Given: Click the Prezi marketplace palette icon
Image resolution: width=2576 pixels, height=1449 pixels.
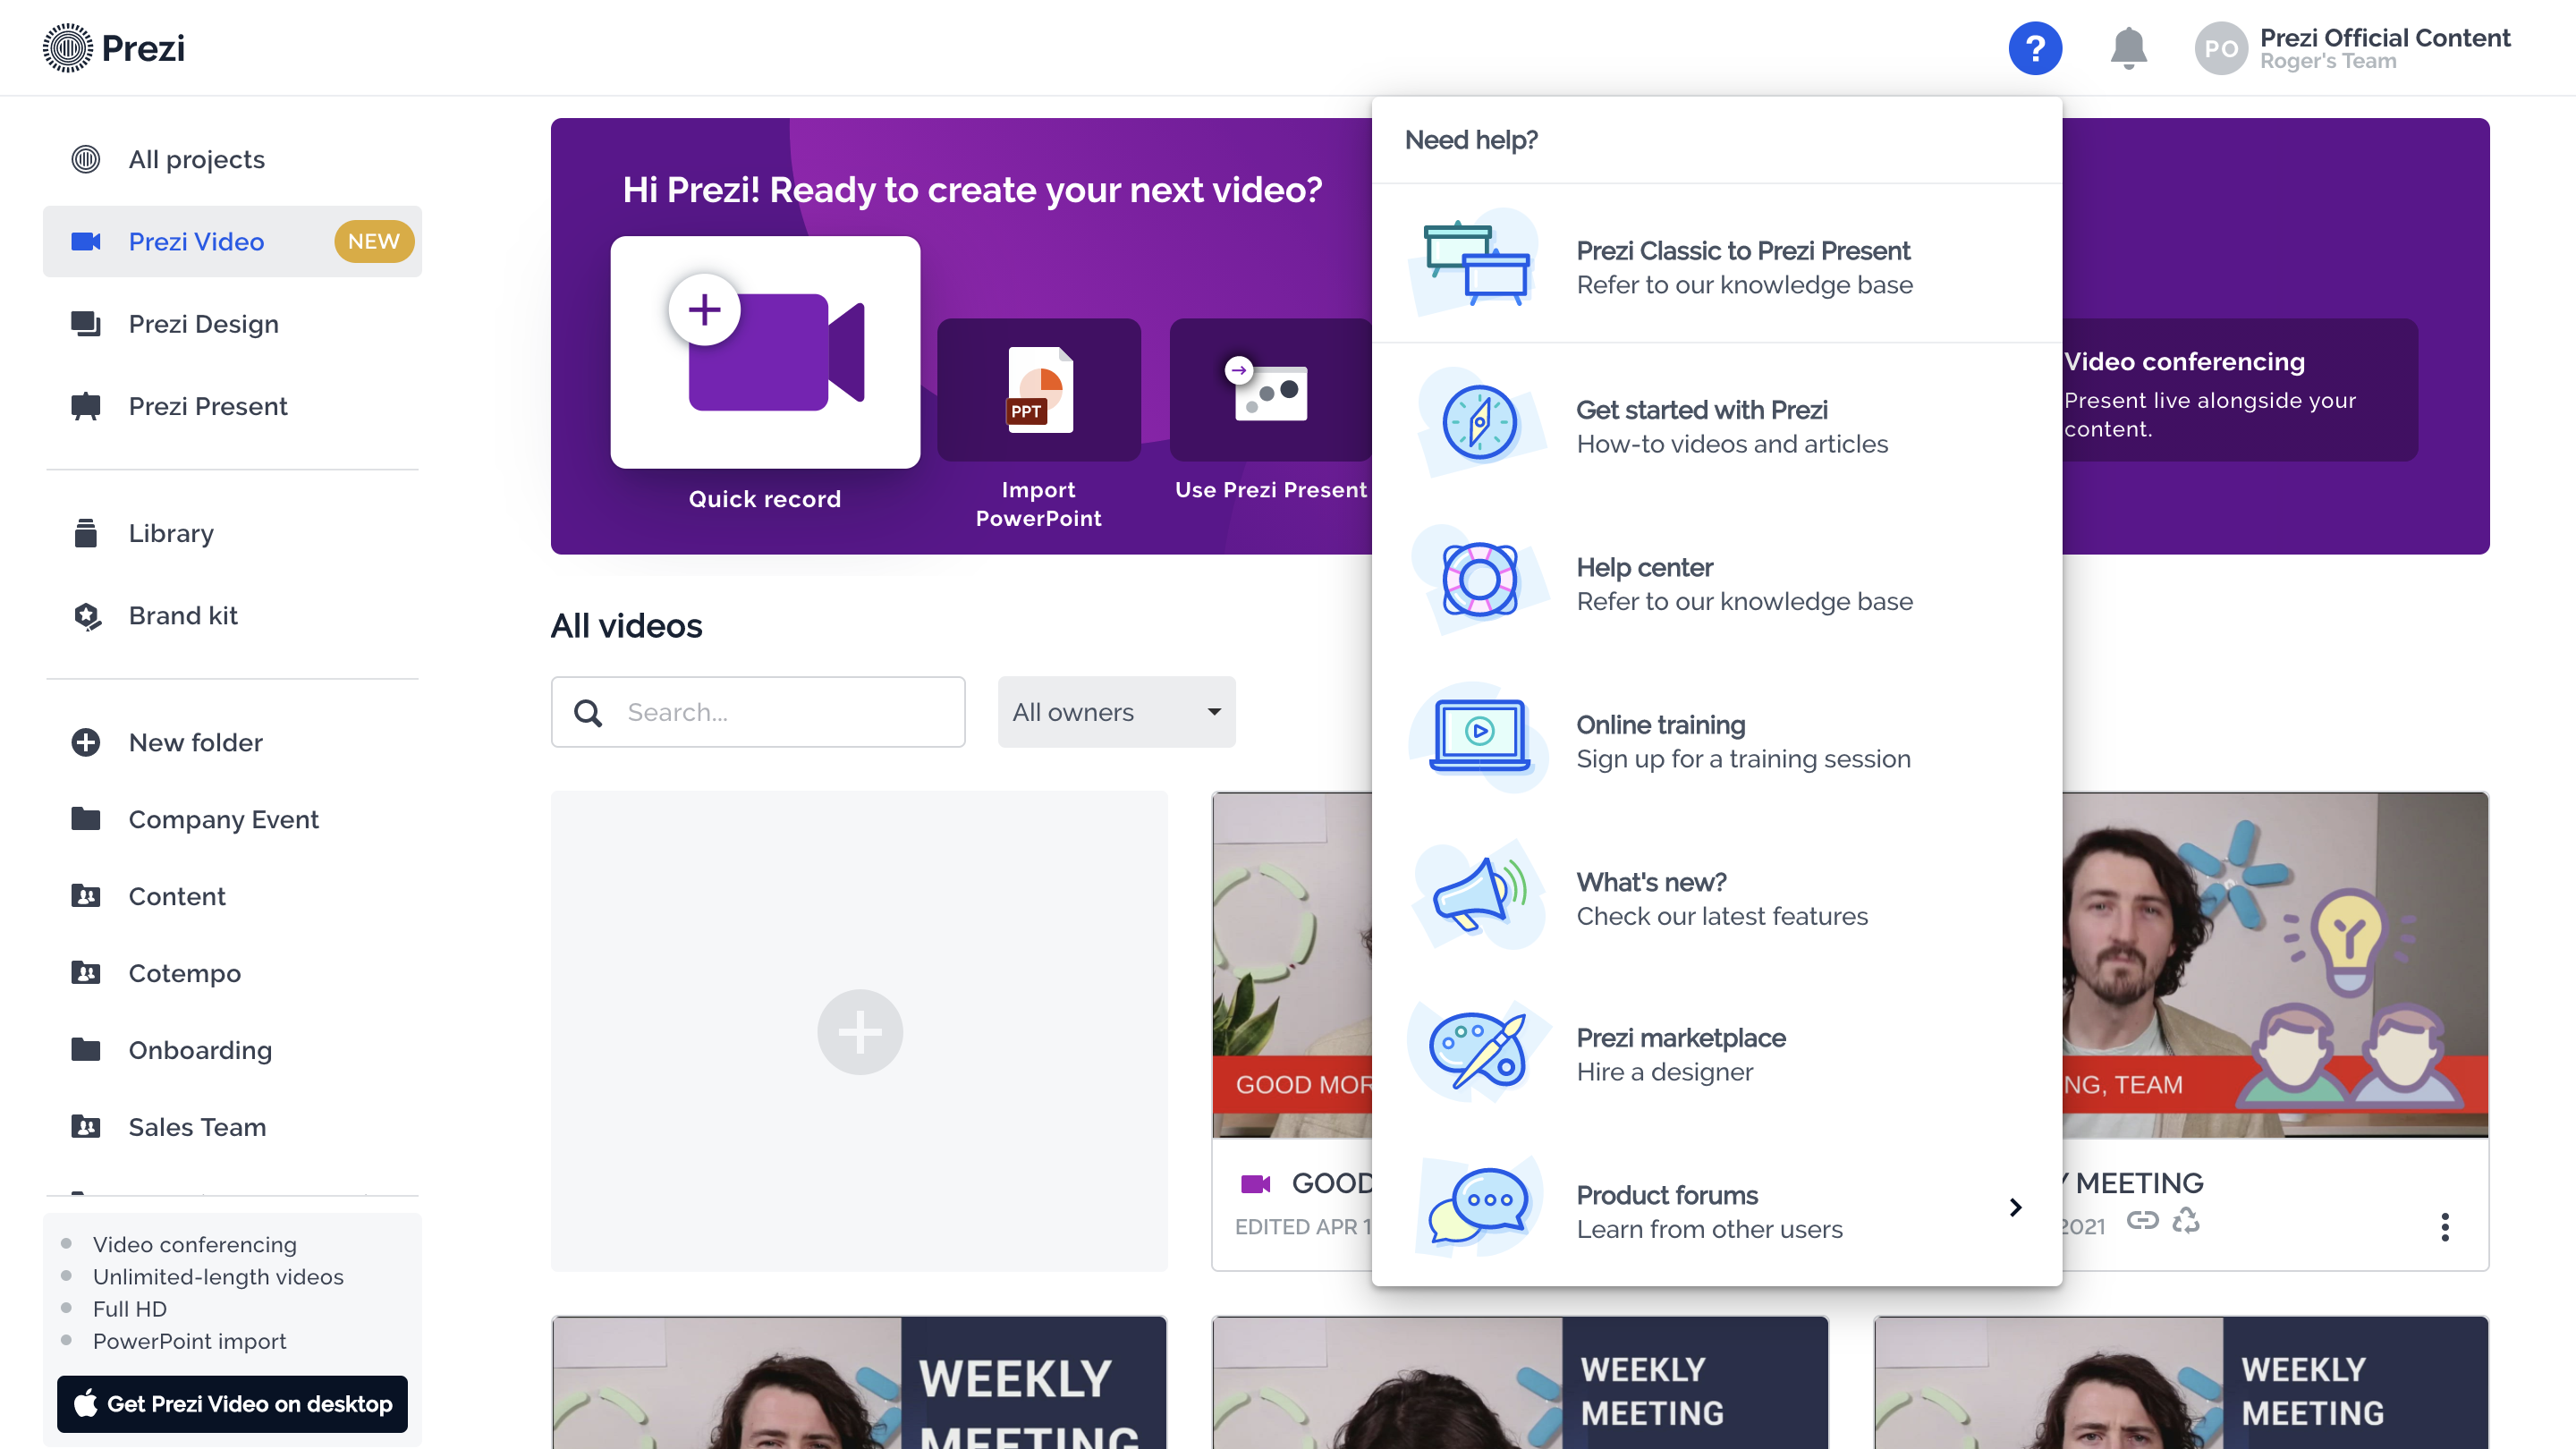Looking at the screenshot, I should pyautogui.click(x=1479, y=1052).
